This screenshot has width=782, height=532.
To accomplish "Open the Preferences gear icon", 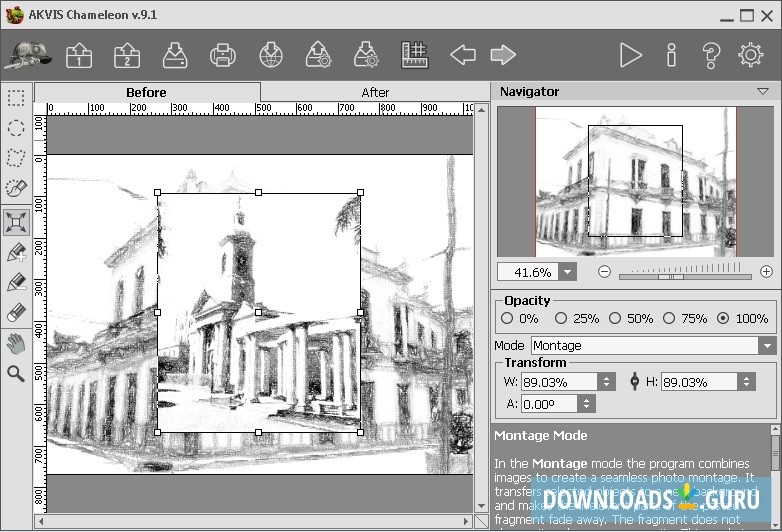I will tap(750, 55).
